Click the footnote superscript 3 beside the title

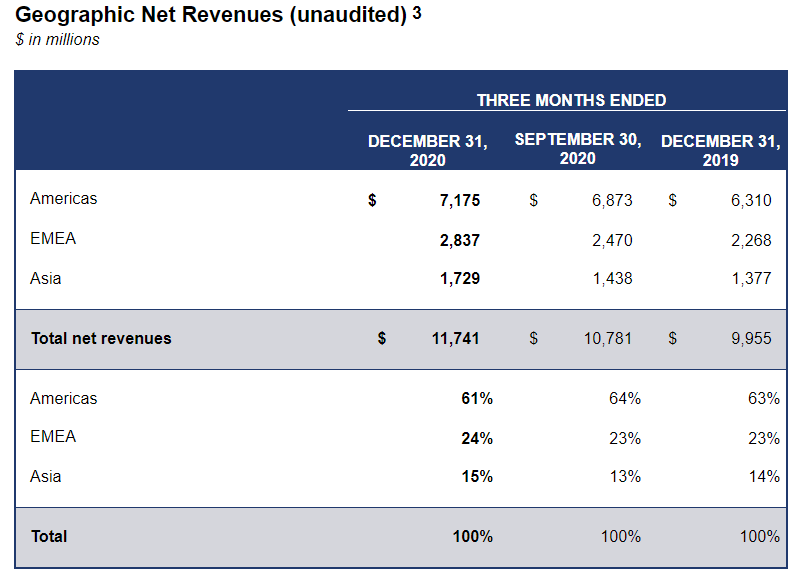(x=417, y=13)
